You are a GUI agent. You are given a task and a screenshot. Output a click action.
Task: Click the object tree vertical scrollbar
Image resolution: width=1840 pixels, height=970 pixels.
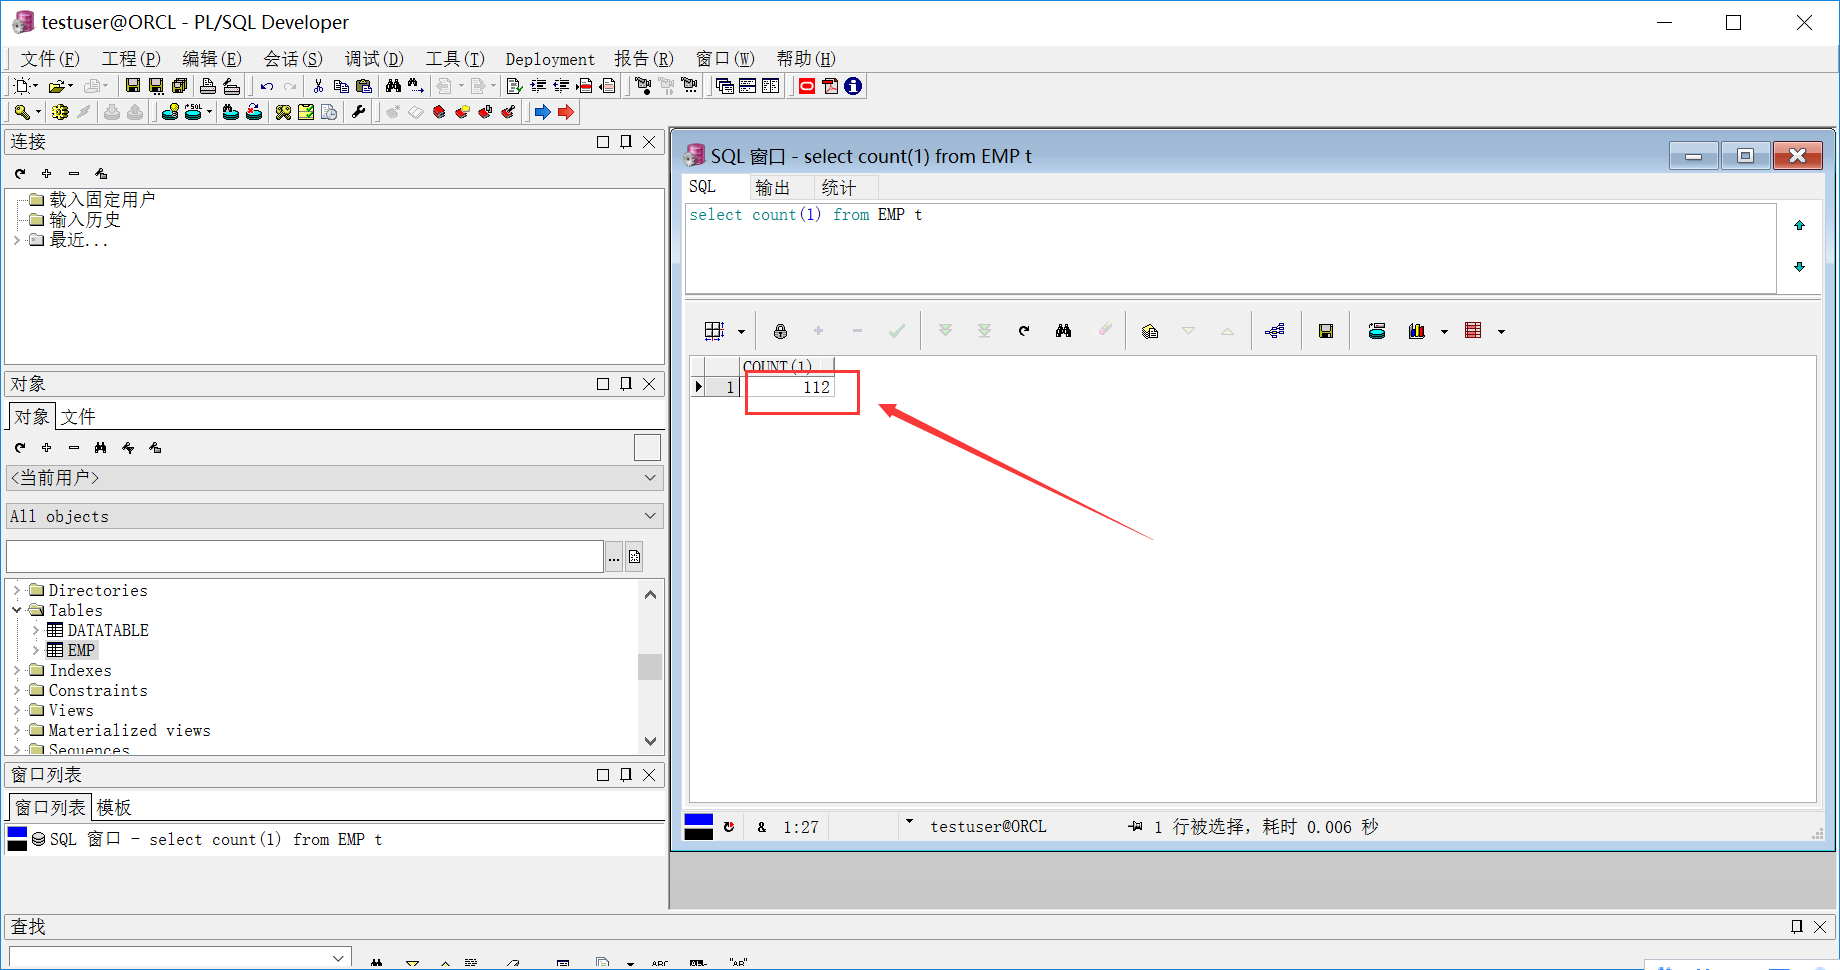(650, 667)
